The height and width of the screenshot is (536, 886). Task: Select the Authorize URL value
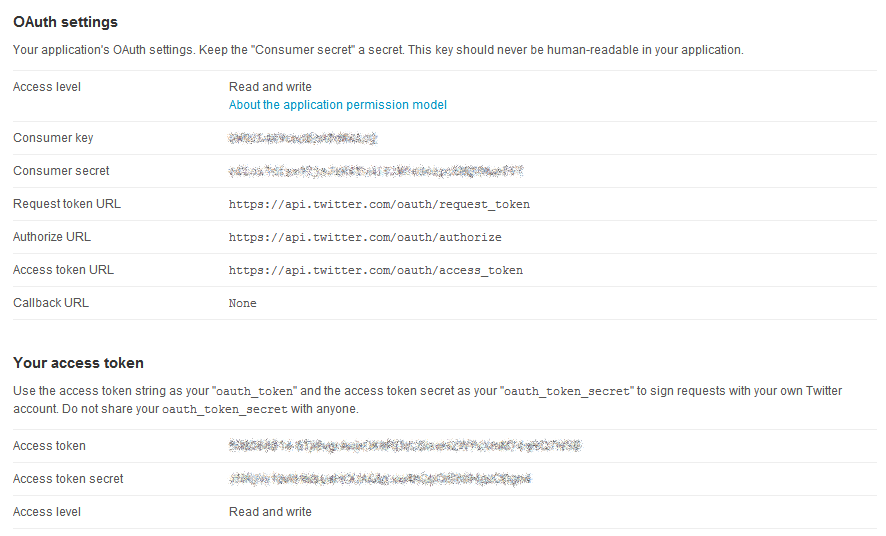tap(365, 237)
